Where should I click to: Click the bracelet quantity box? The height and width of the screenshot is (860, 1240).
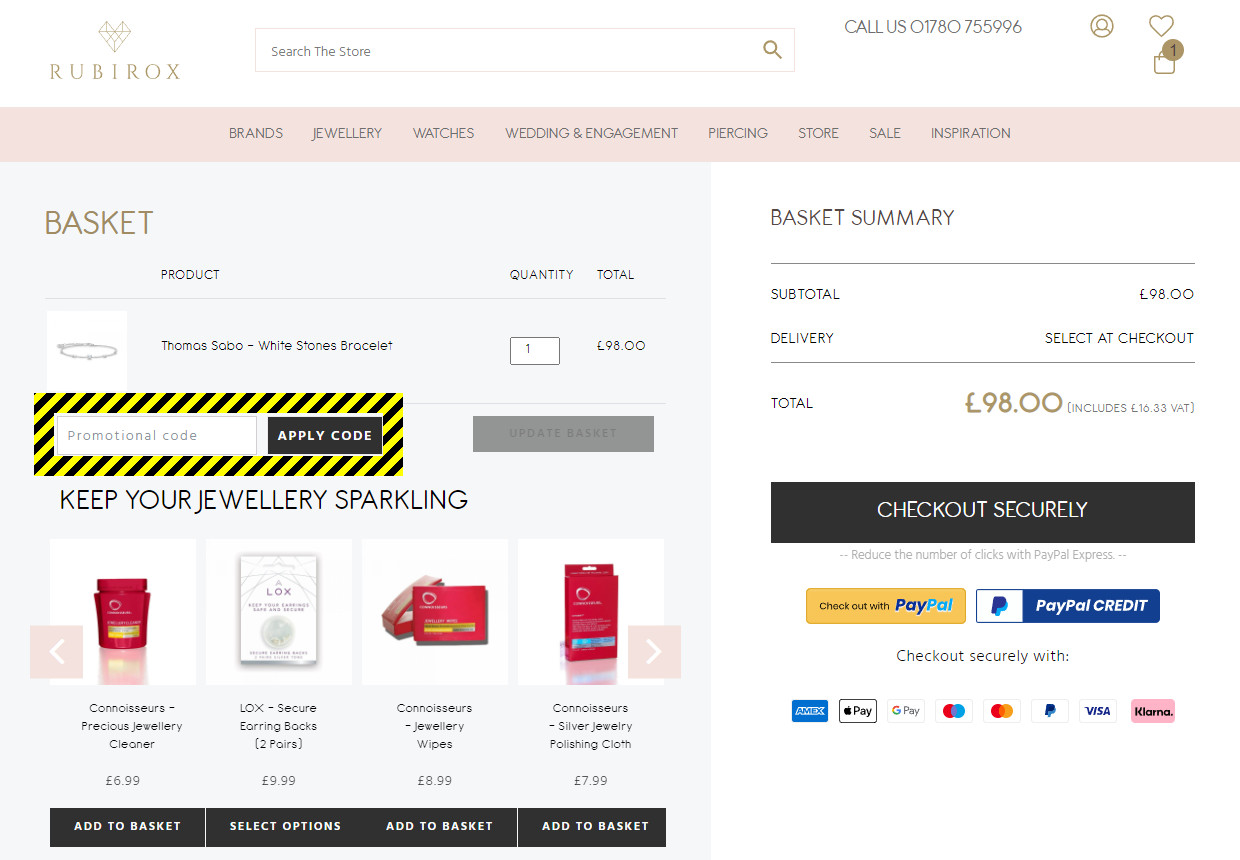tap(534, 350)
